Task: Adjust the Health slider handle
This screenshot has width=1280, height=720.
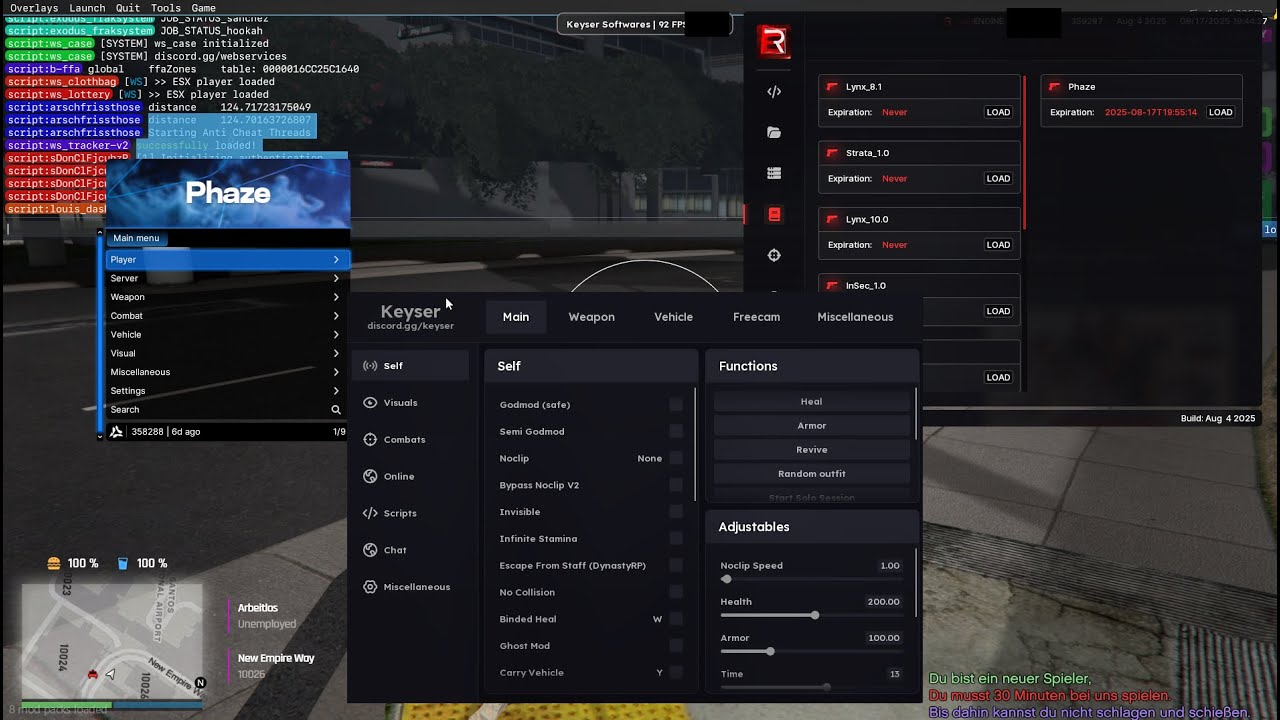Action: tap(815, 615)
